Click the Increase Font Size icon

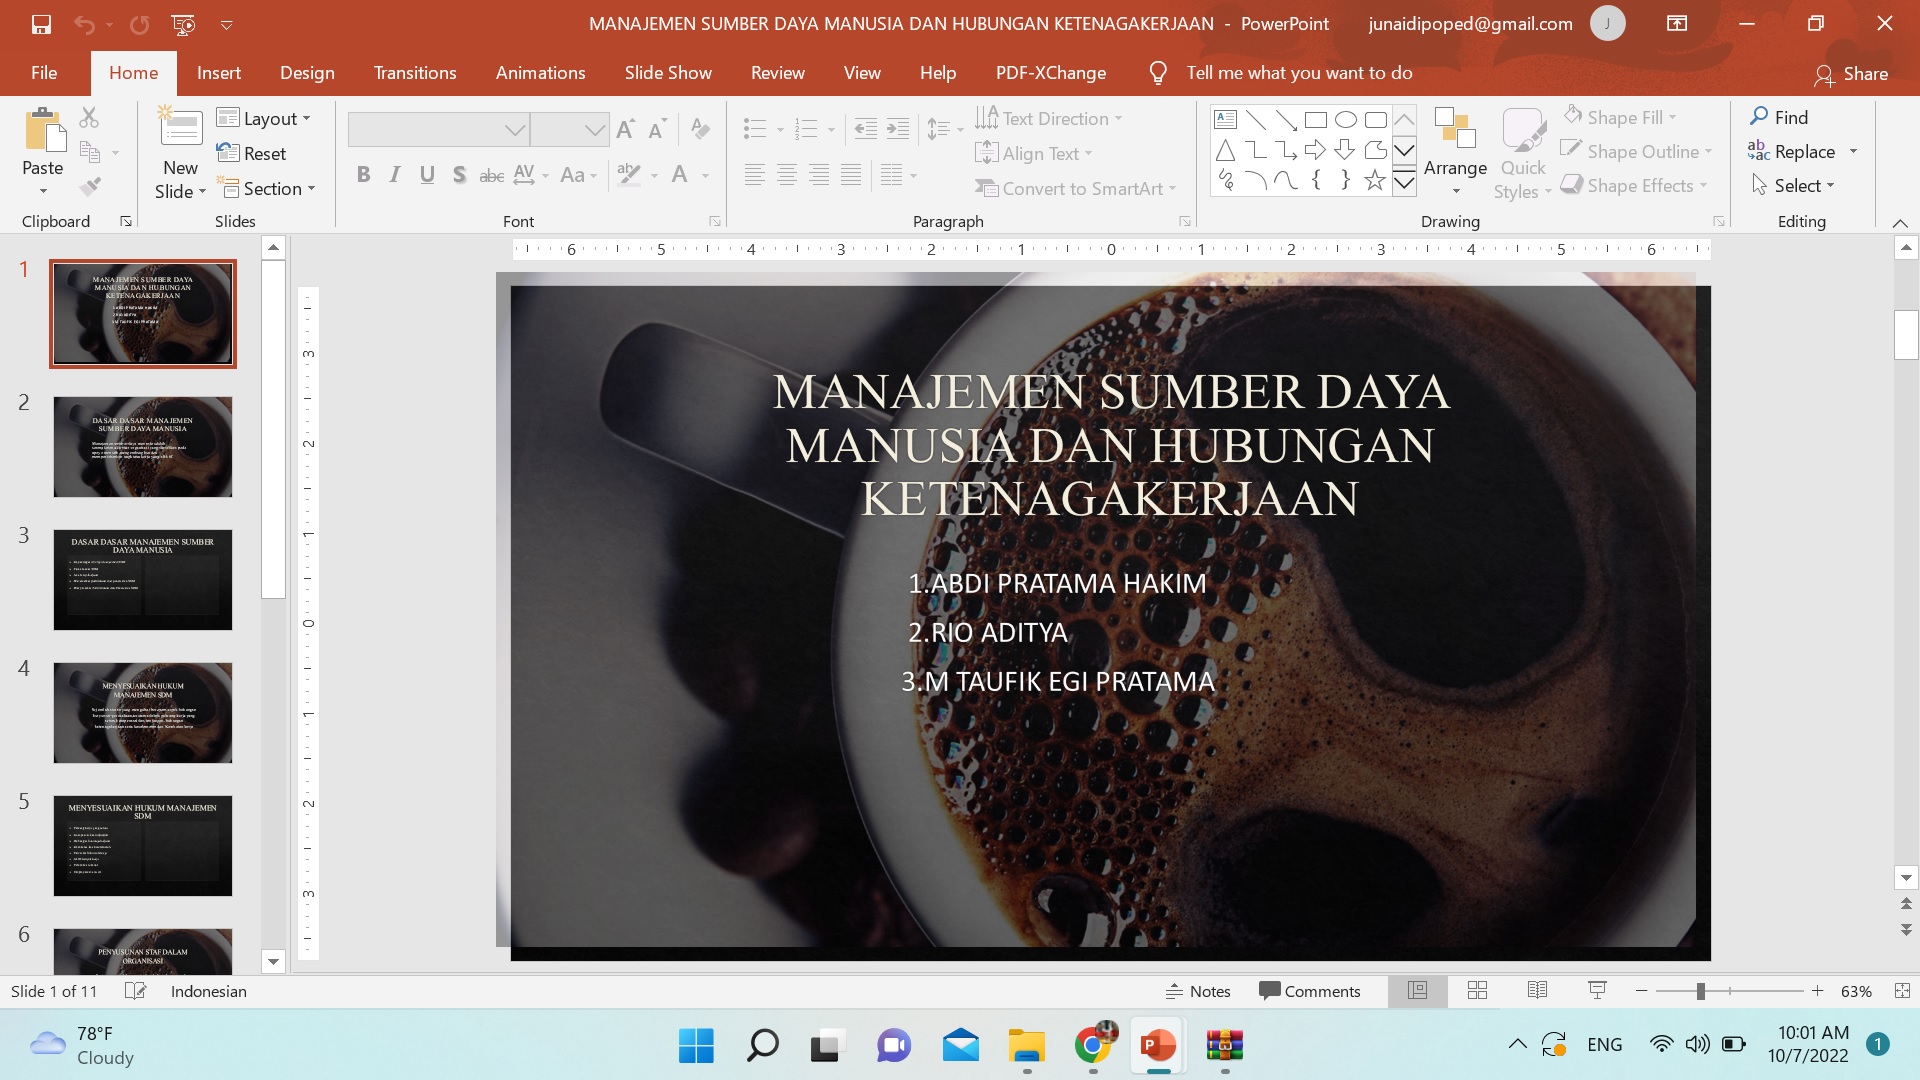(625, 128)
